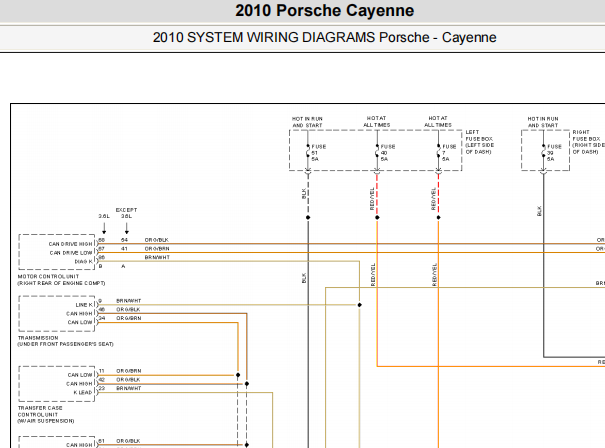Click the "CAN DRIVE HIGH" terminal label
The image size is (605, 448).
tap(71, 244)
